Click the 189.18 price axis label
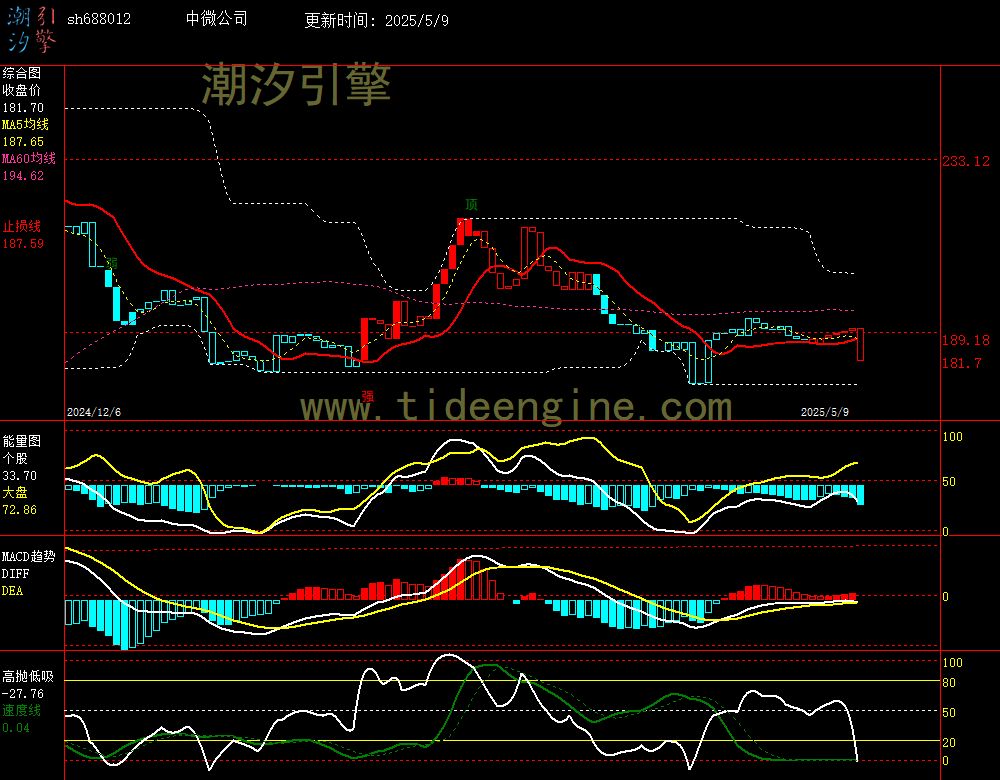1000x780 pixels. click(966, 340)
